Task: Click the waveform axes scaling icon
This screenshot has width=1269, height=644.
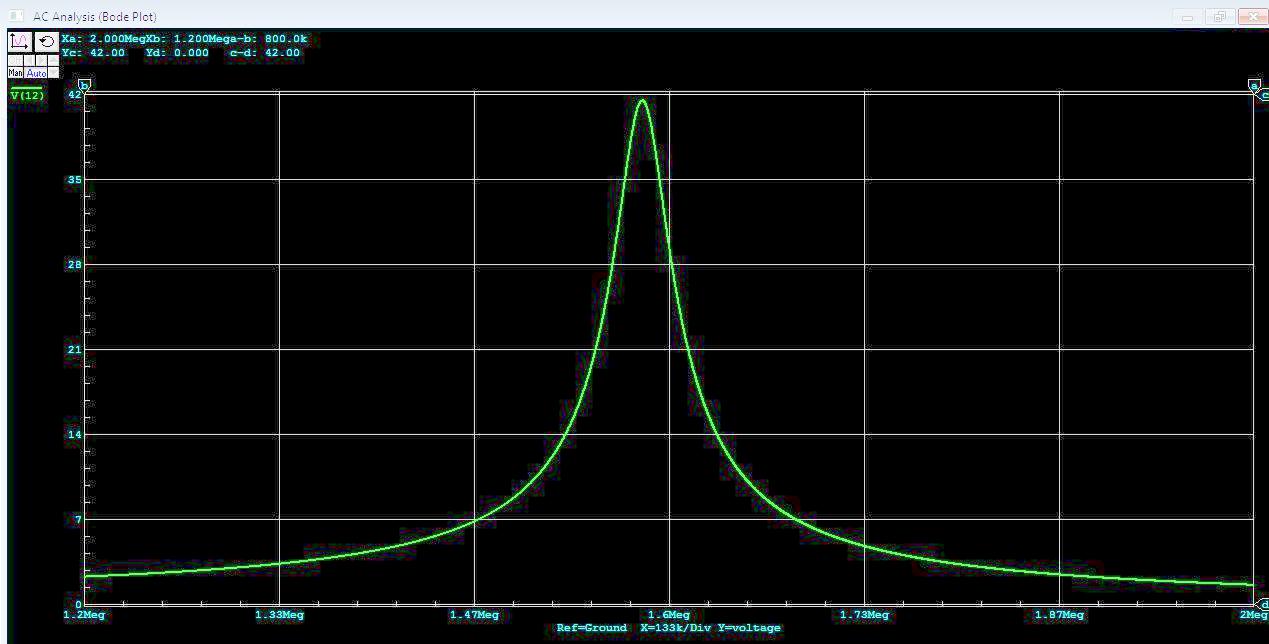Action: coord(20,41)
